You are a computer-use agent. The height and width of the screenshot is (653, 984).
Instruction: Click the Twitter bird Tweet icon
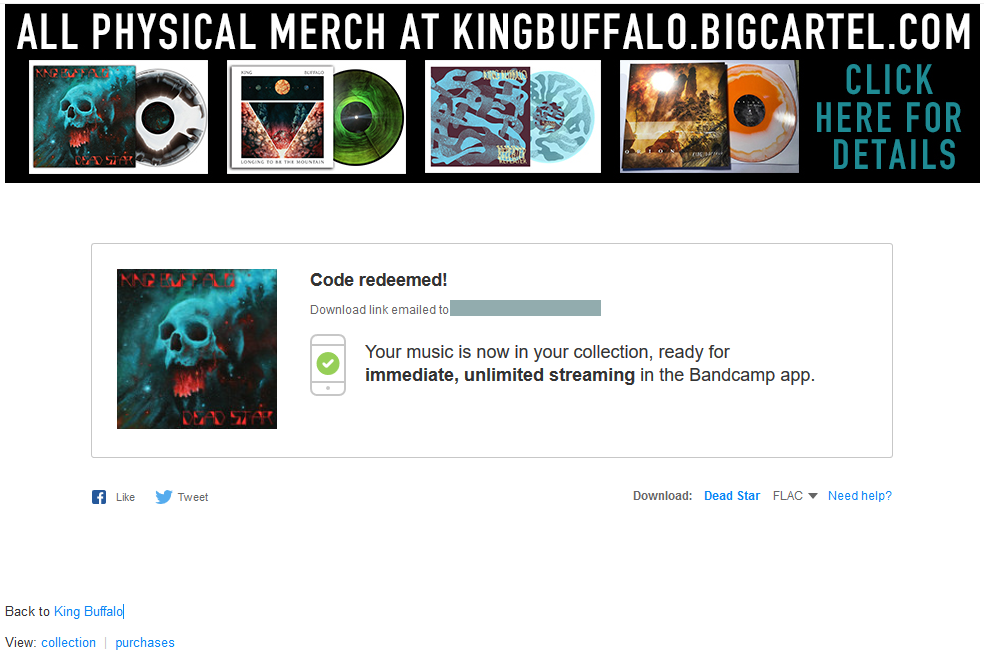(164, 497)
